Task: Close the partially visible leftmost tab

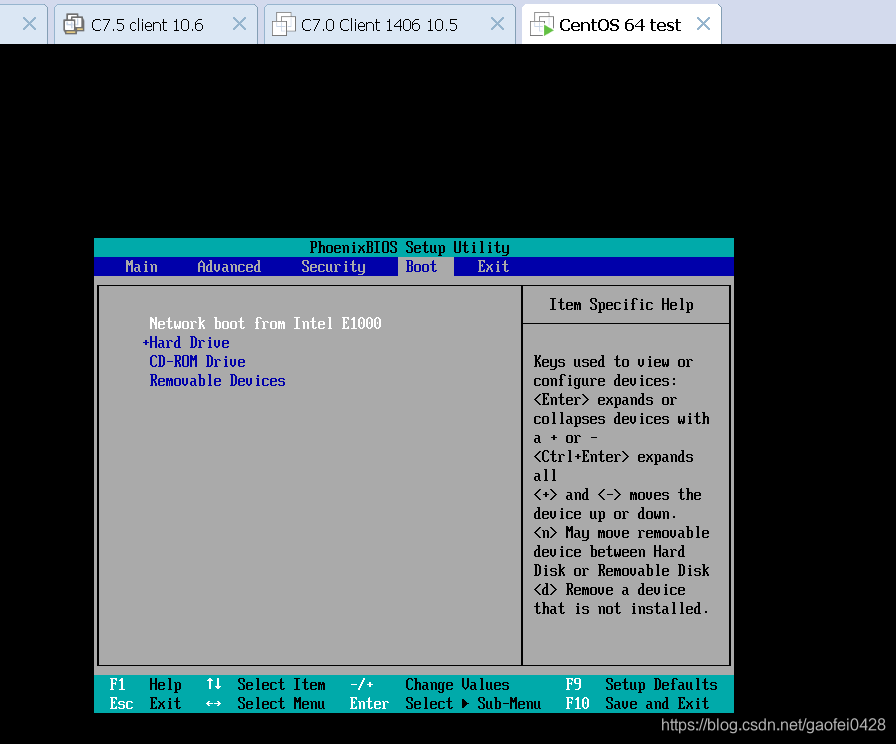Action: (x=29, y=24)
